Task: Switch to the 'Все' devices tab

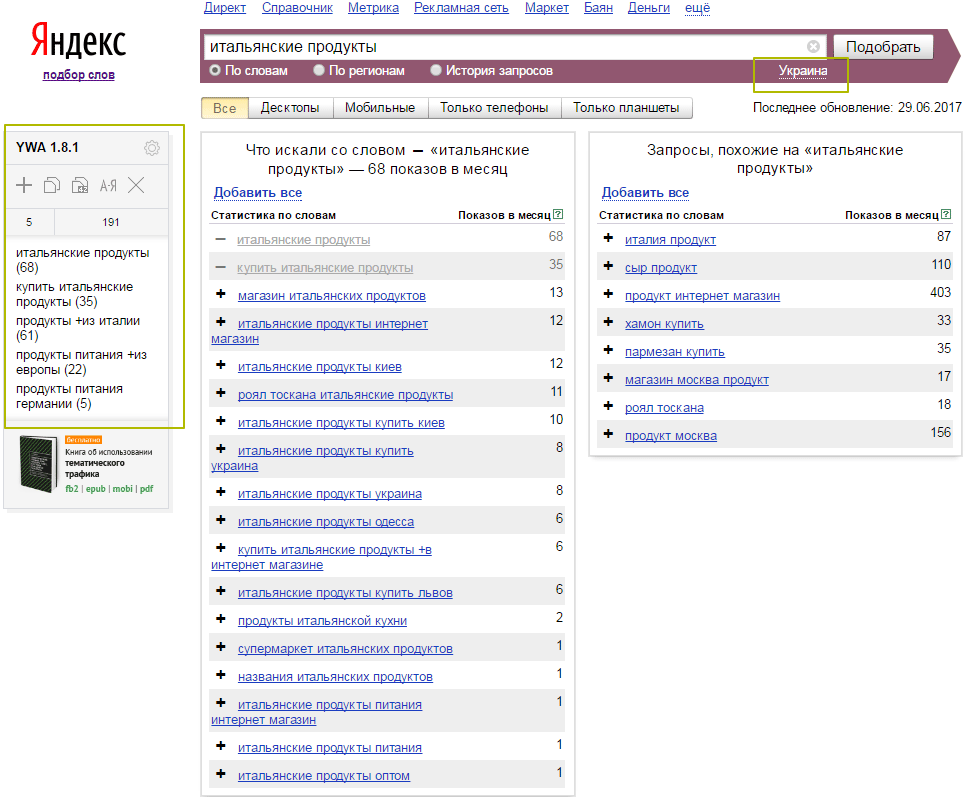Action: click(x=224, y=108)
